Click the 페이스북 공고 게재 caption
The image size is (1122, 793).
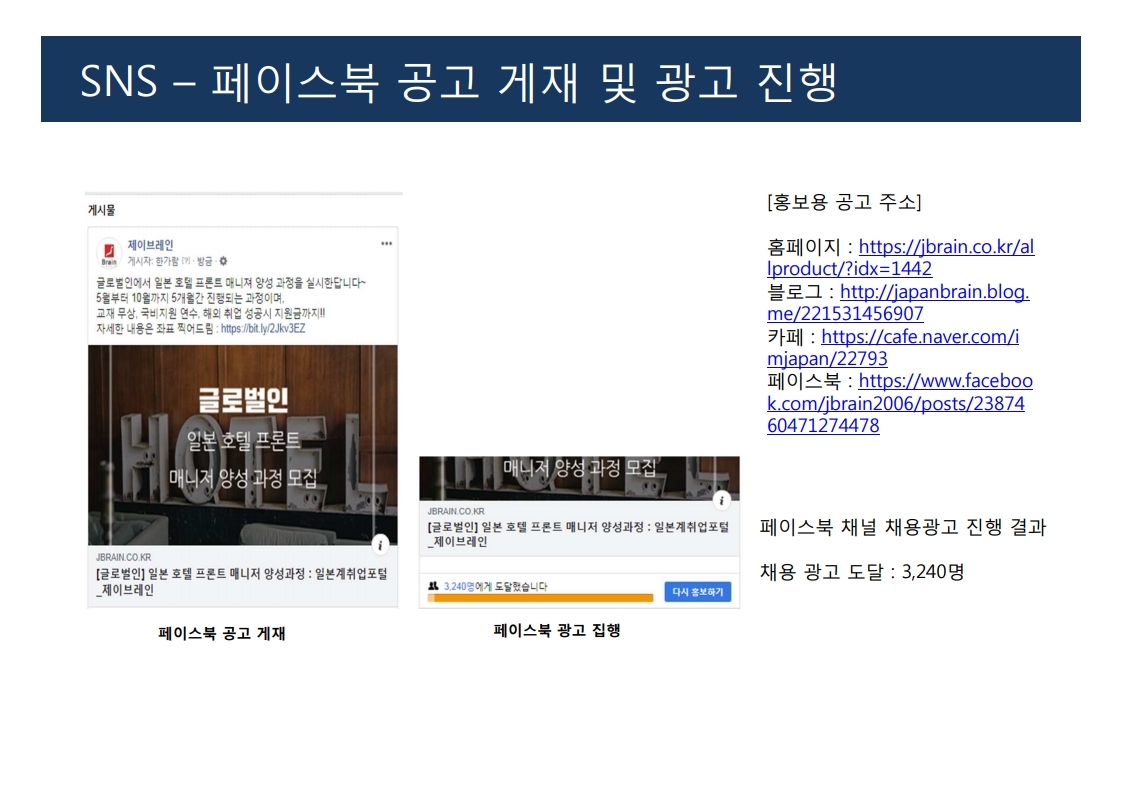pos(222,633)
